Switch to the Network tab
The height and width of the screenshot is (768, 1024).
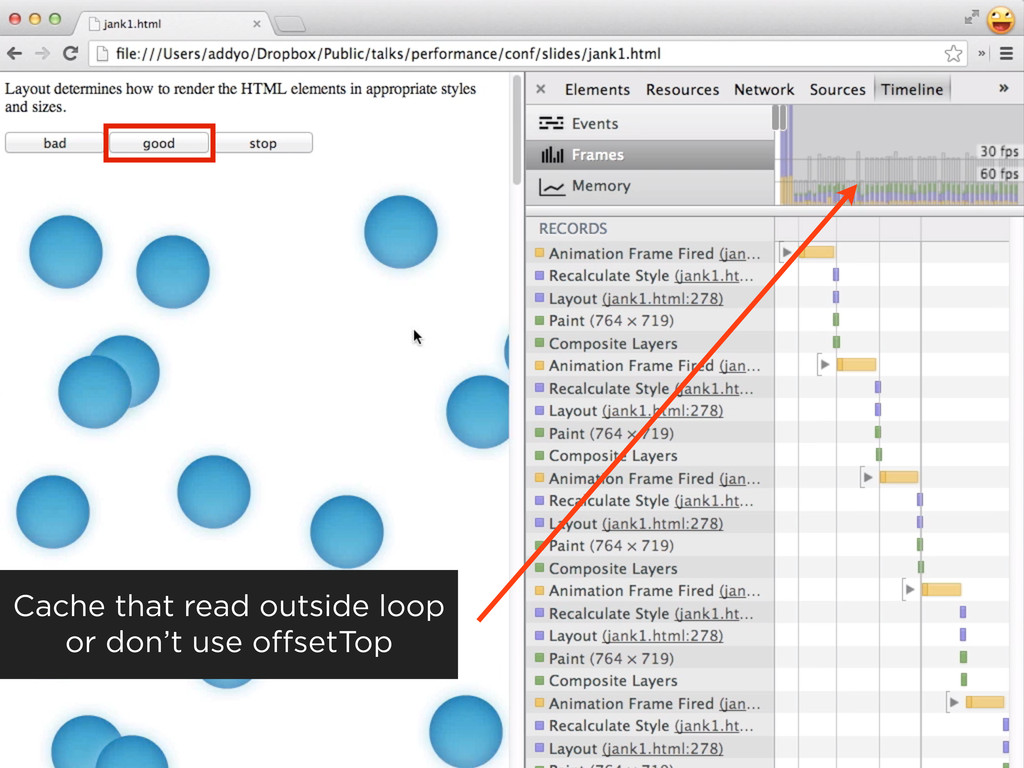764,89
